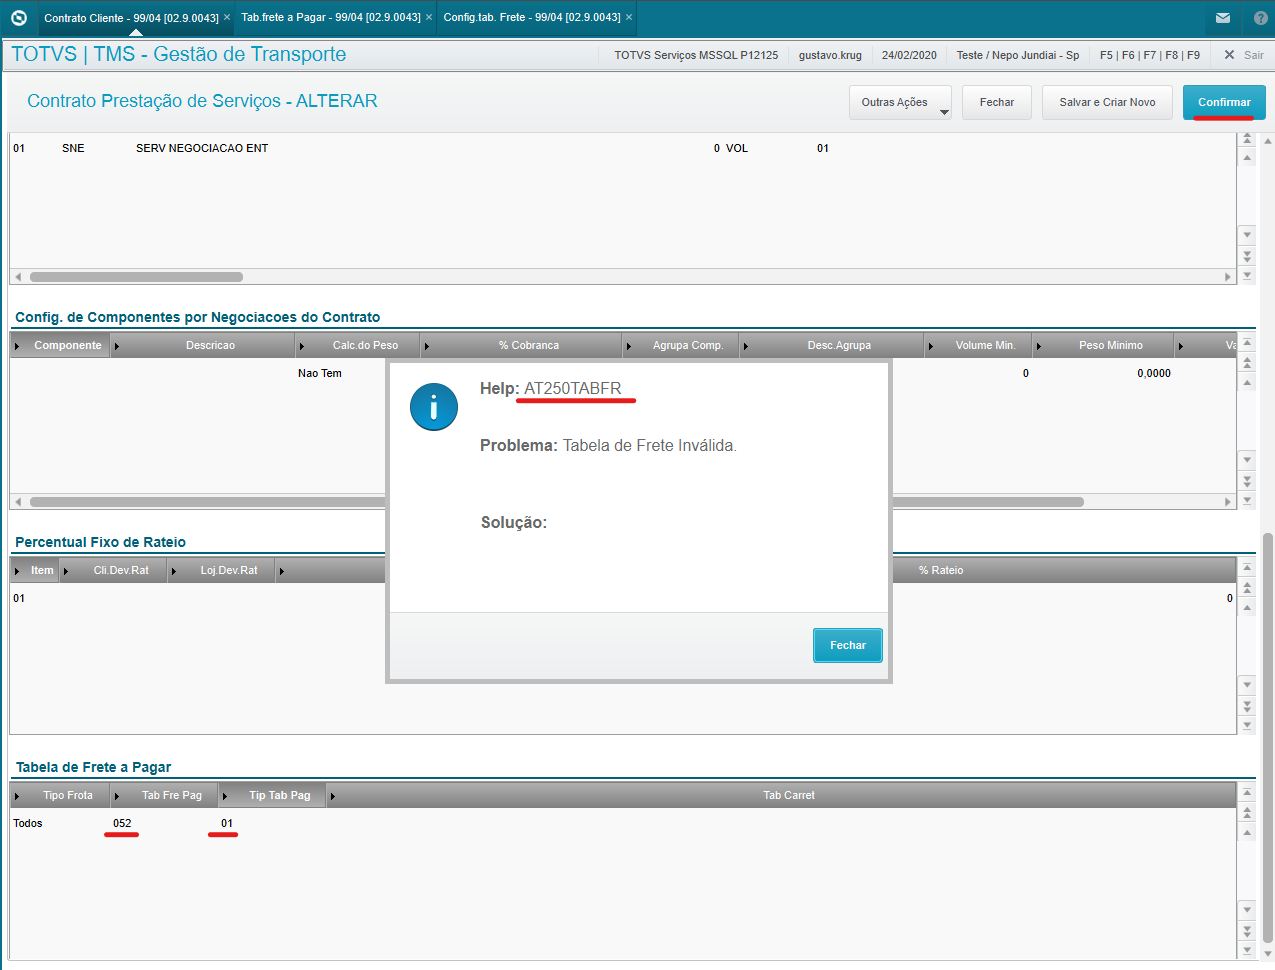The width and height of the screenshot is (1275, 970).
Task: Select the Tip Tab Pag cell 01
Action: 227,823
